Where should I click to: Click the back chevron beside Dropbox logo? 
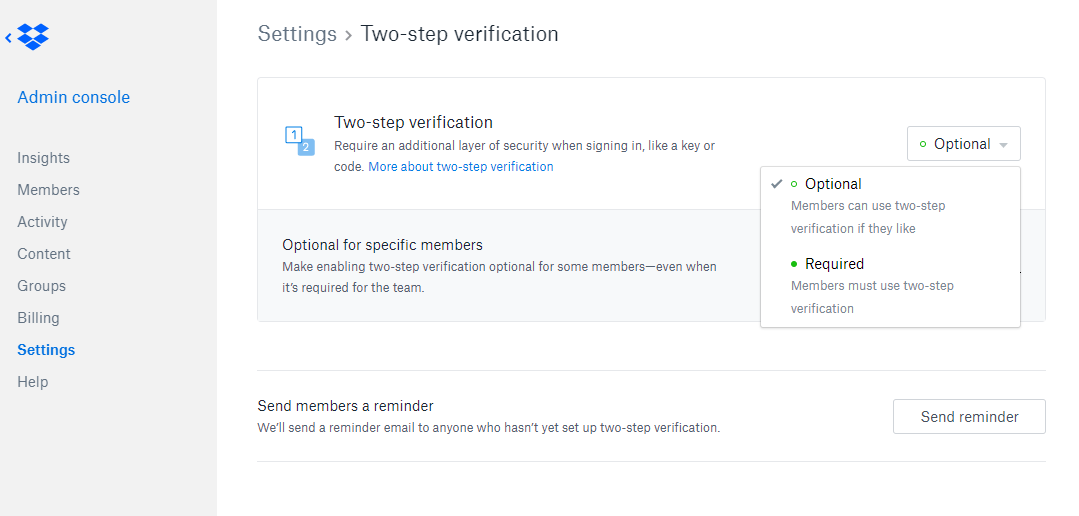(8, 38)
